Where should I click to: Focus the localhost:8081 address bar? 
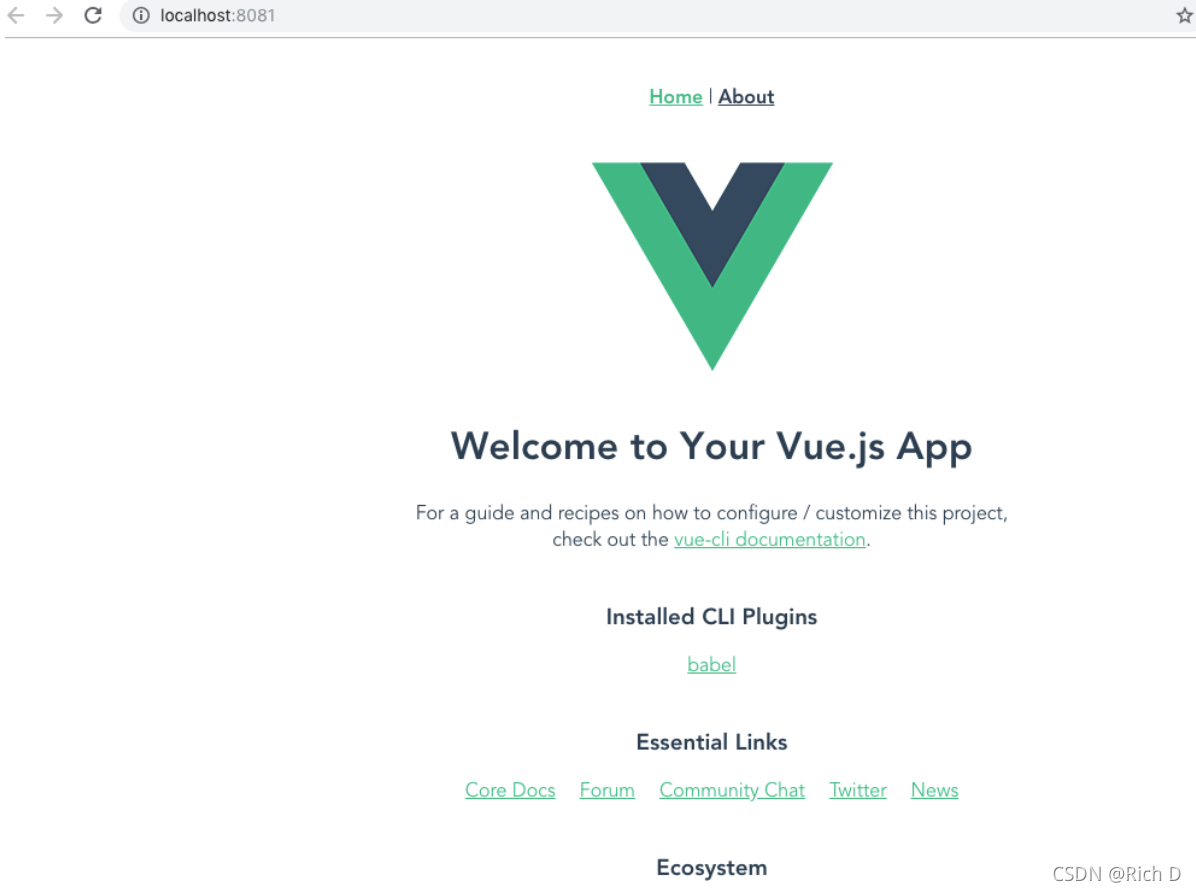click(x=648, y=15)
